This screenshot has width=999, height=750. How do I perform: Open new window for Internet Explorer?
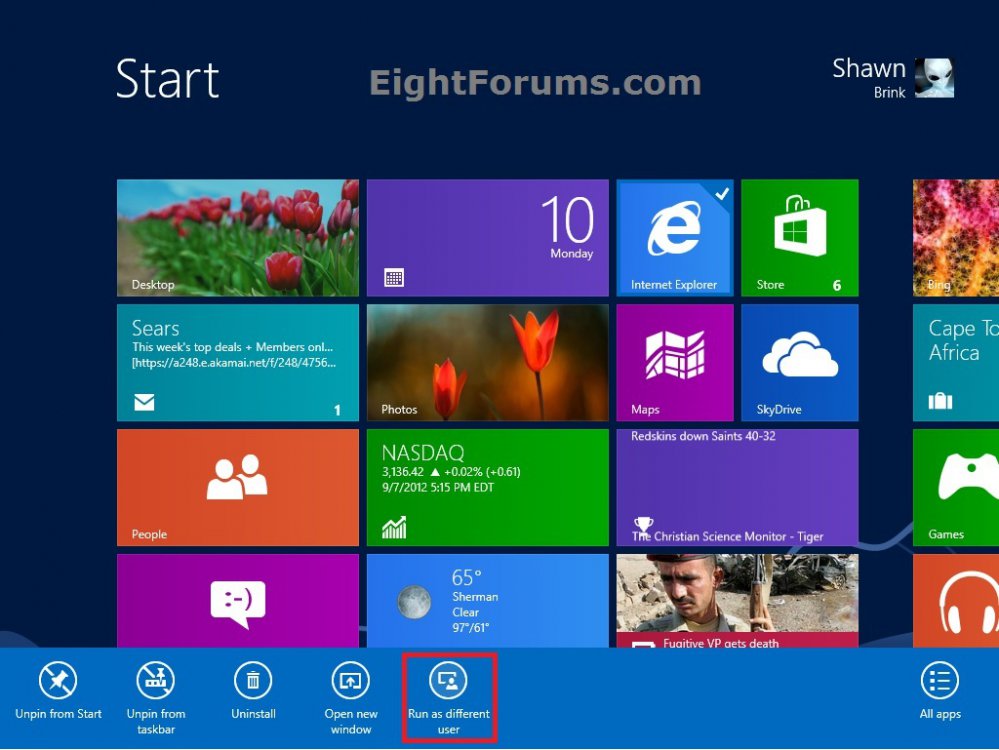coord(351,681)
